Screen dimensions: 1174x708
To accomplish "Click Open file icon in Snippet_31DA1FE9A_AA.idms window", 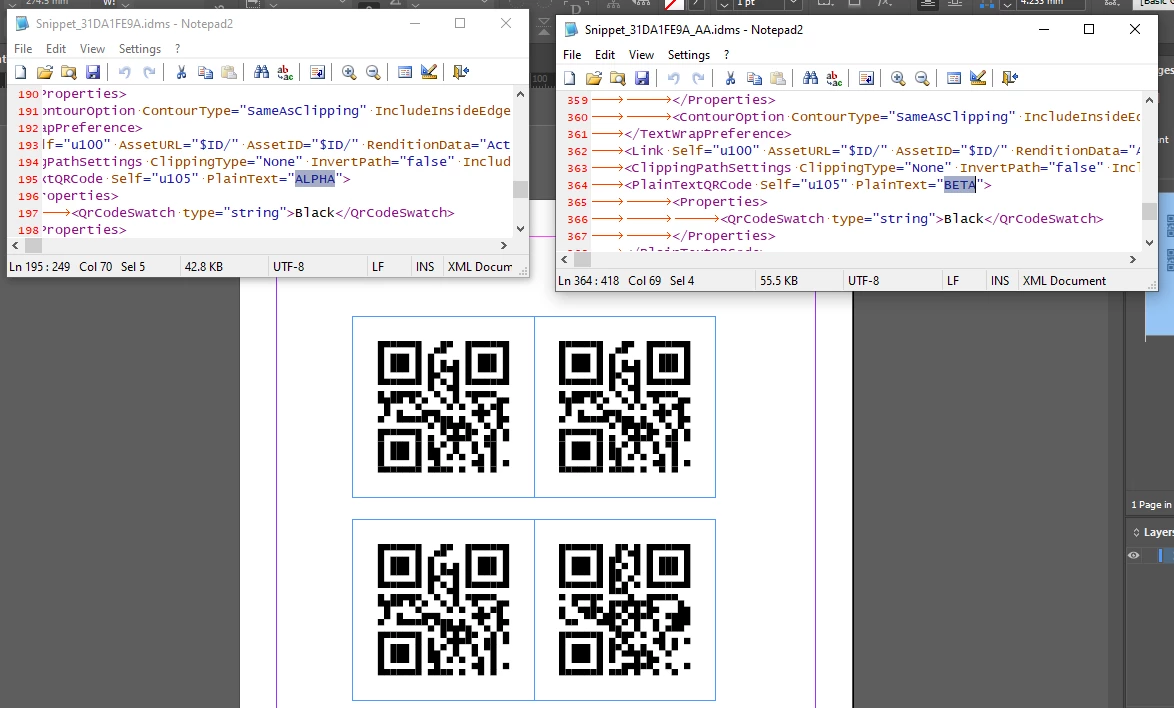I will click(x=594, y=78).
